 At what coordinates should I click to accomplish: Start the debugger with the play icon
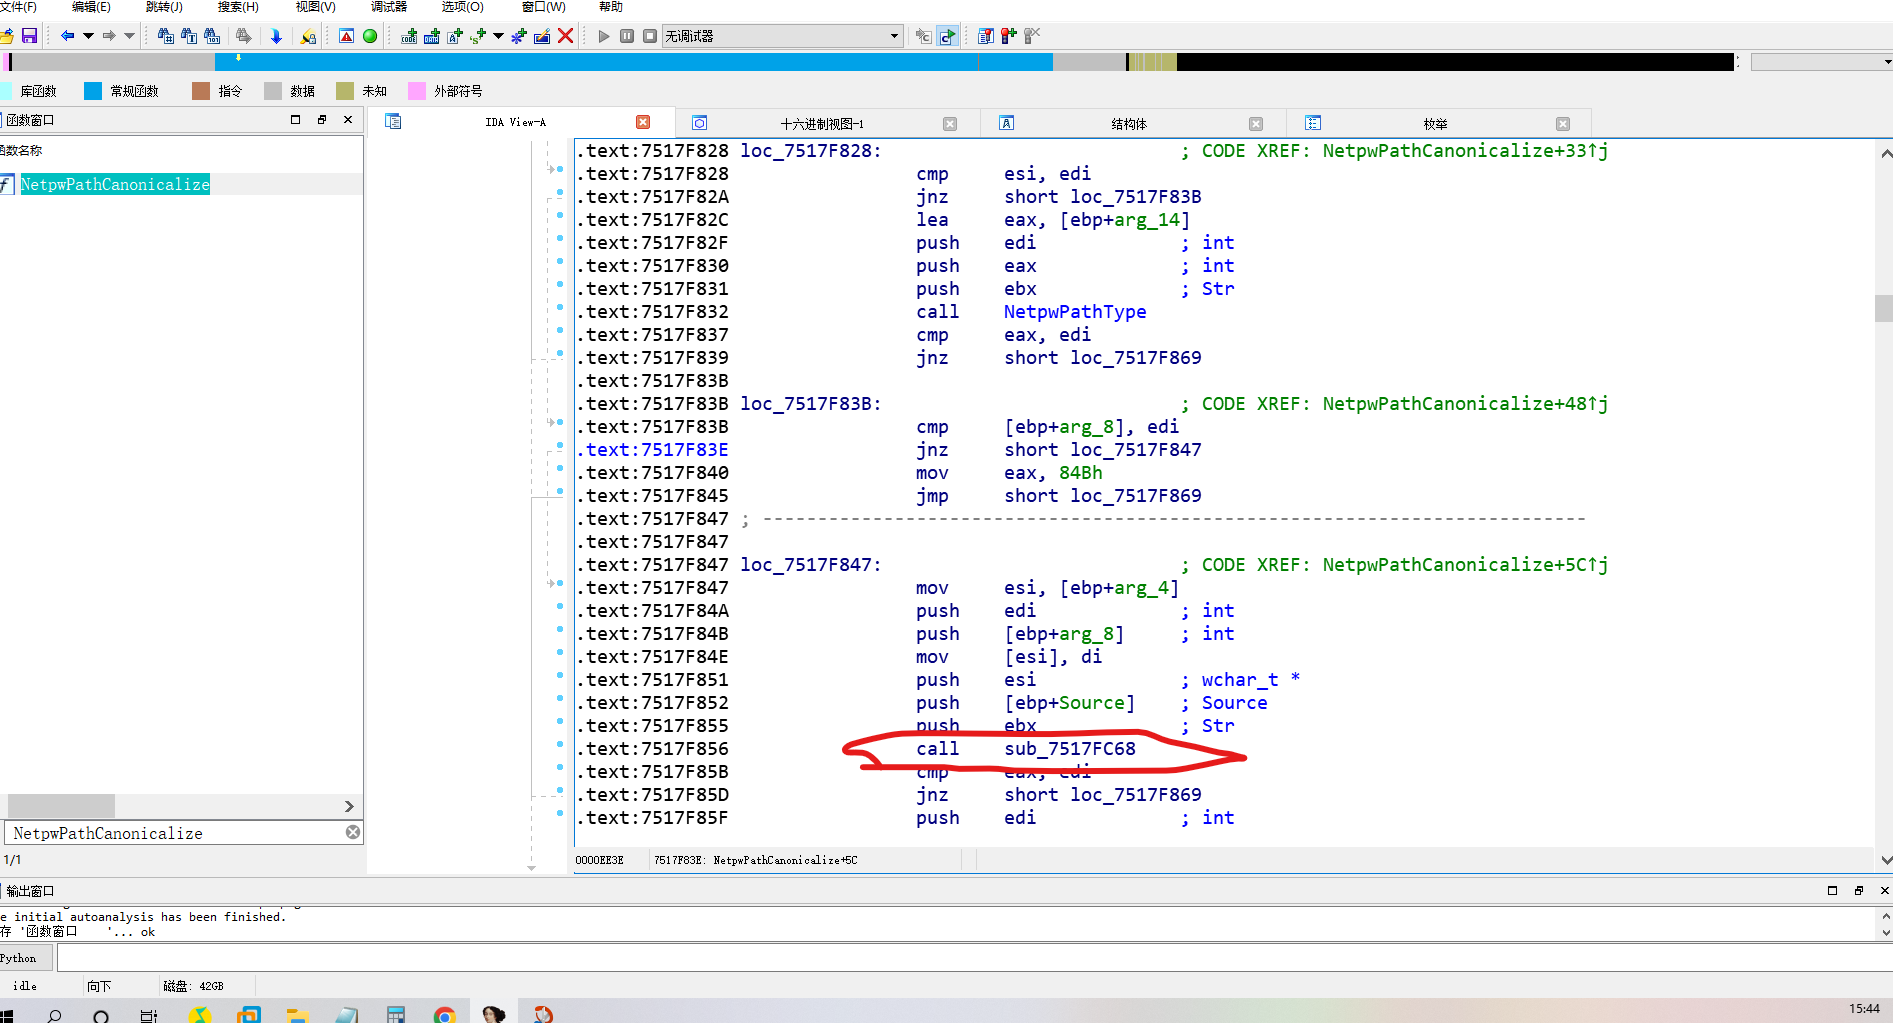pos(603,36)
